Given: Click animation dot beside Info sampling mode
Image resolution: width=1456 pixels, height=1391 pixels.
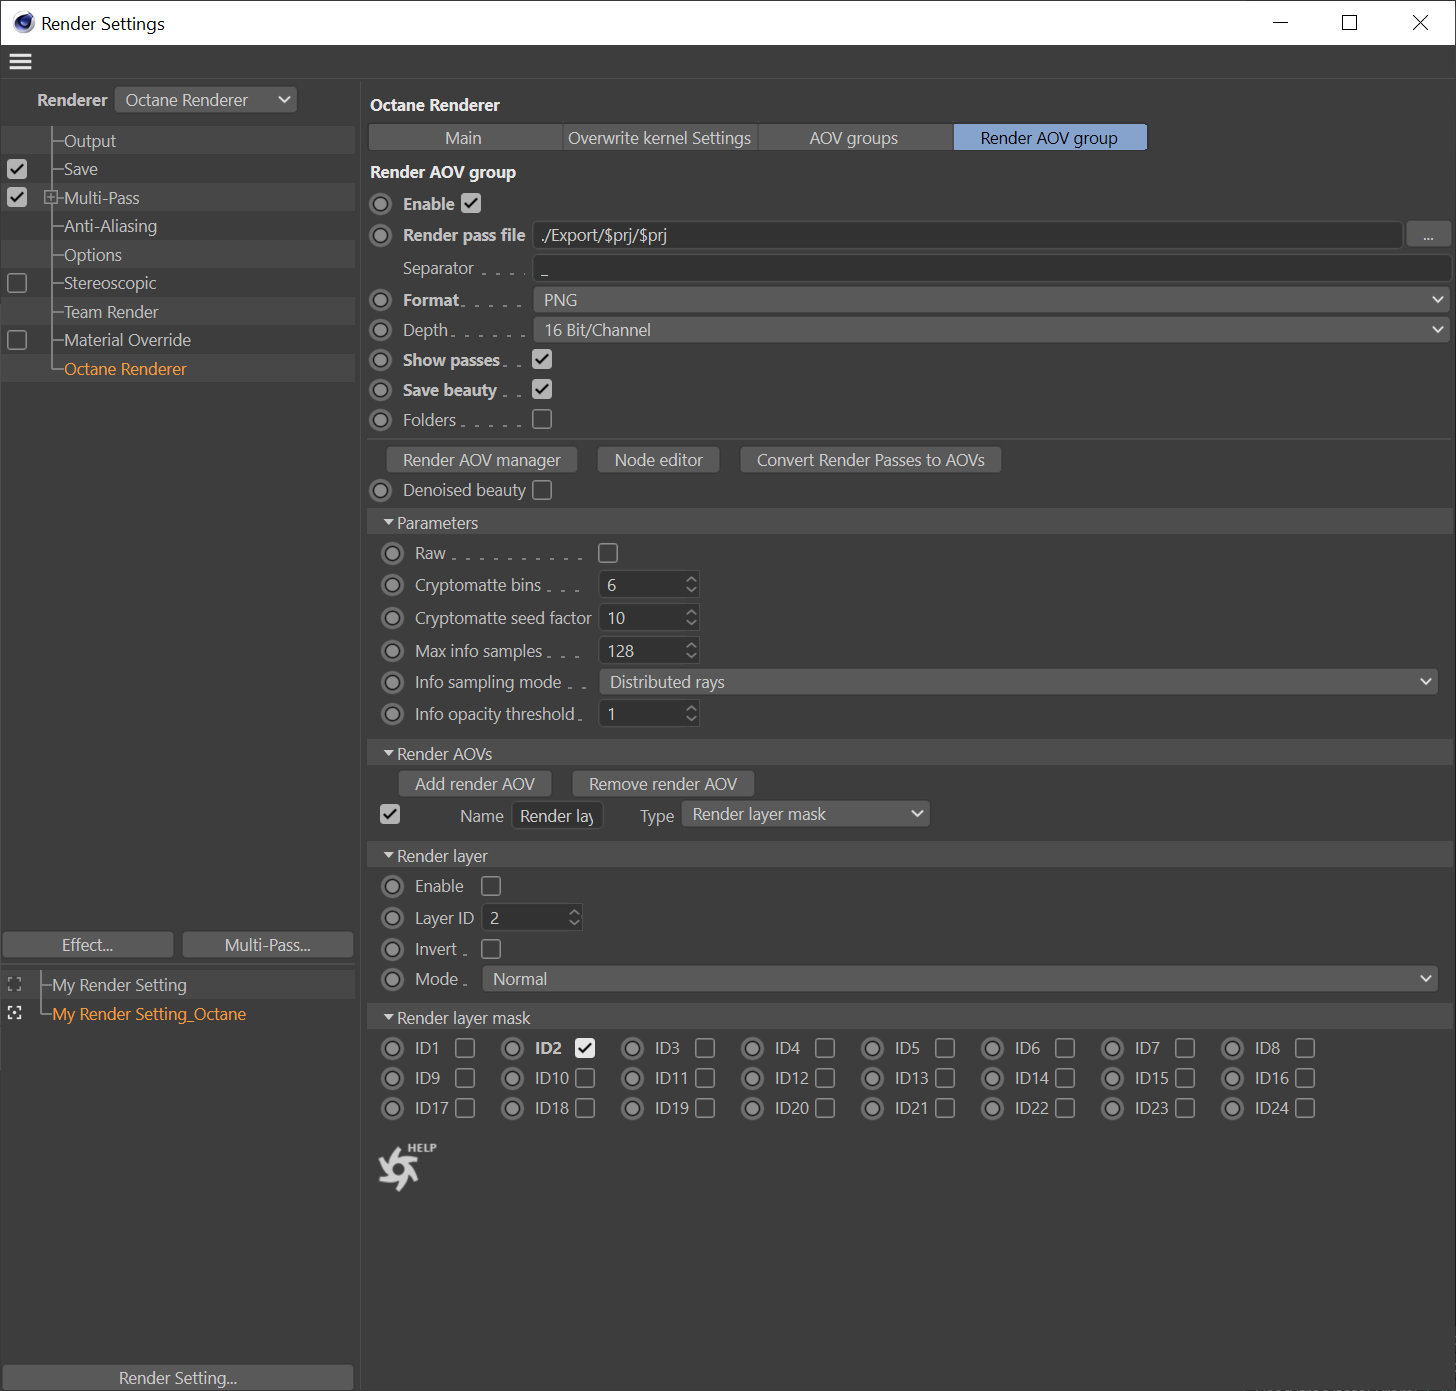Looking at the screenshot, I should coord(393,682).
